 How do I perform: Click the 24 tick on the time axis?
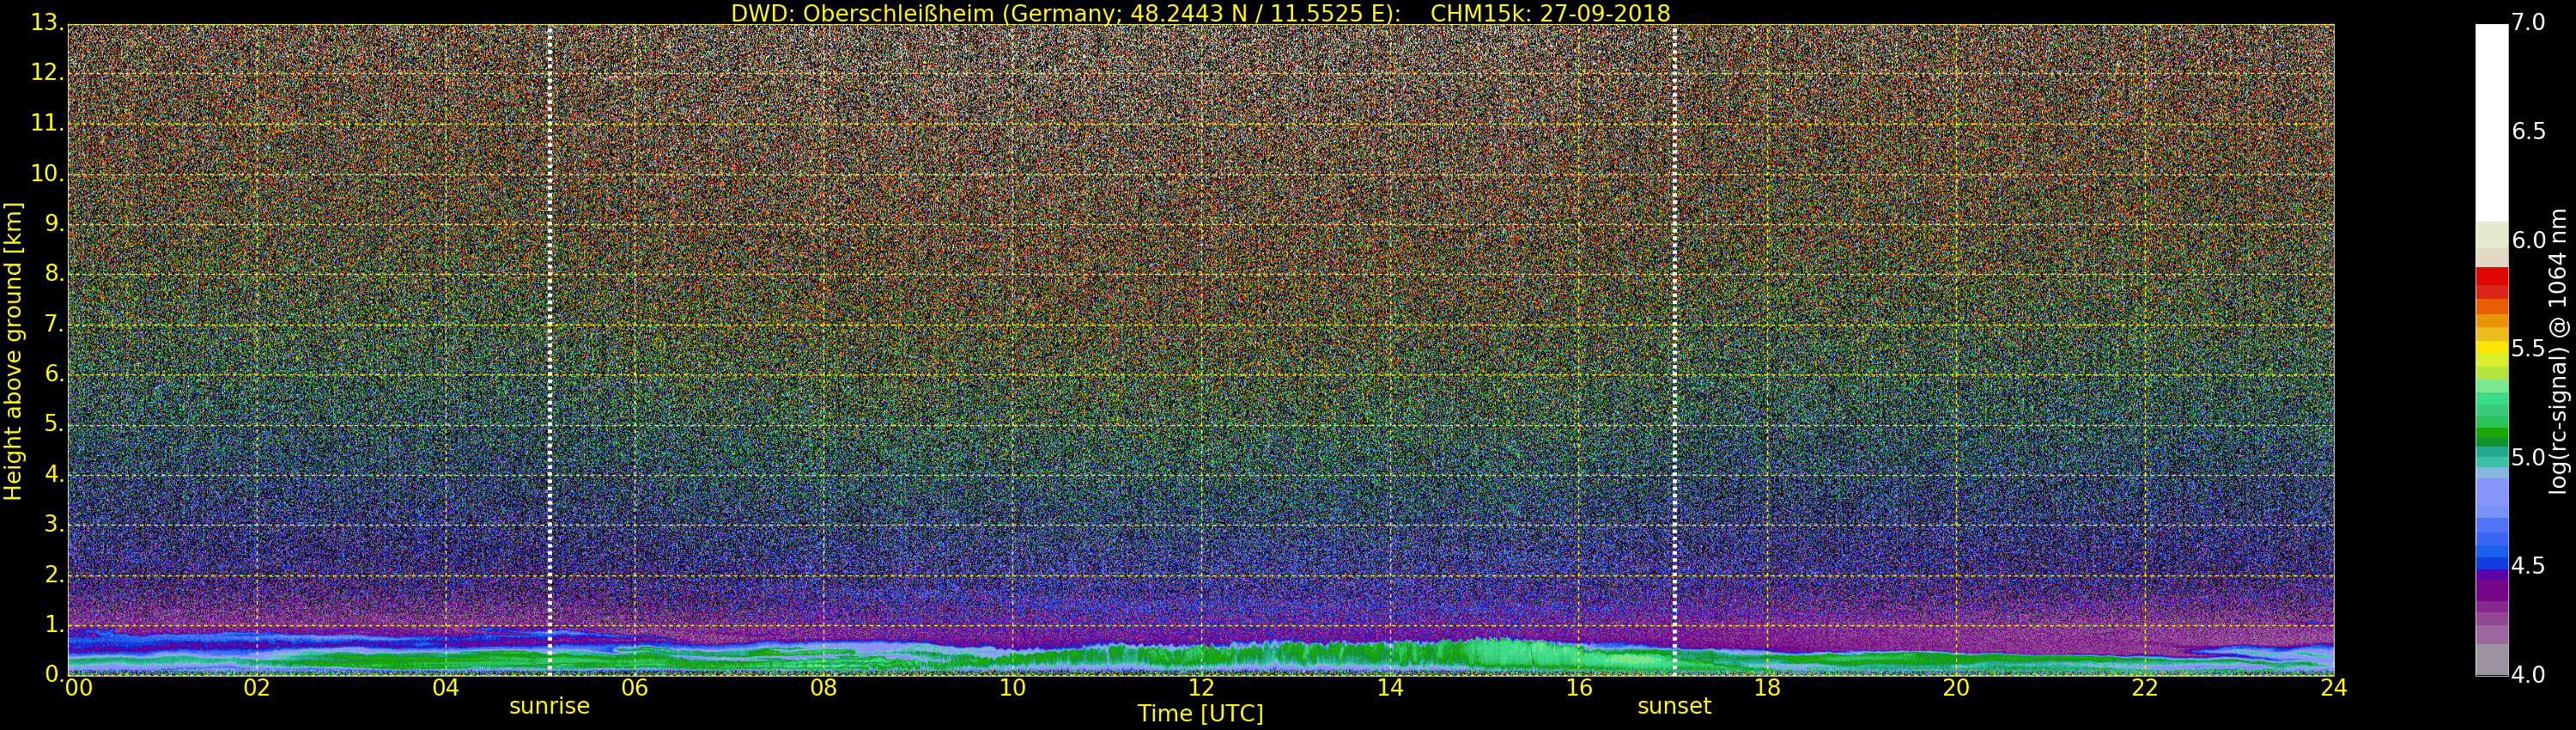[x=2333, y=688]
